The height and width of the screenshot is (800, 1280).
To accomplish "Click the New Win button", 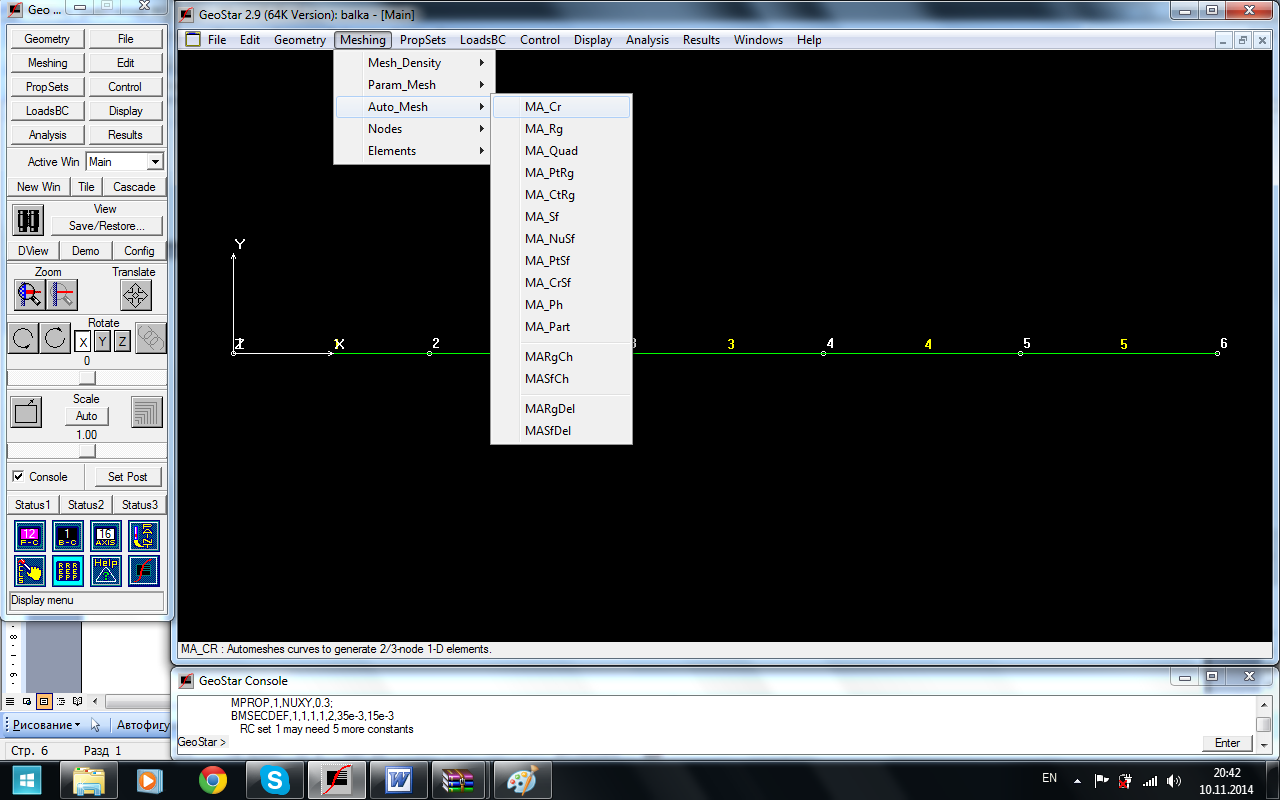I will (x=38, y=187).
